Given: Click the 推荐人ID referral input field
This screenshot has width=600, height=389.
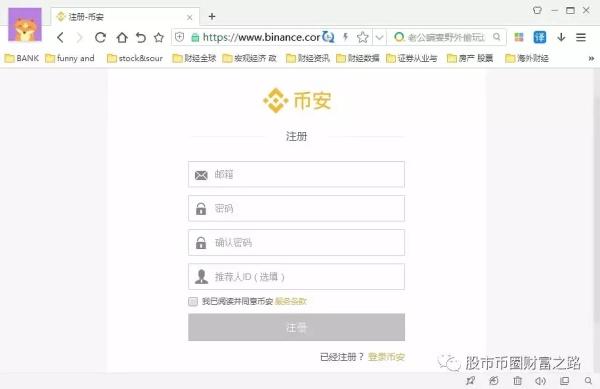Looking at the screenshot, I should 296,277.
